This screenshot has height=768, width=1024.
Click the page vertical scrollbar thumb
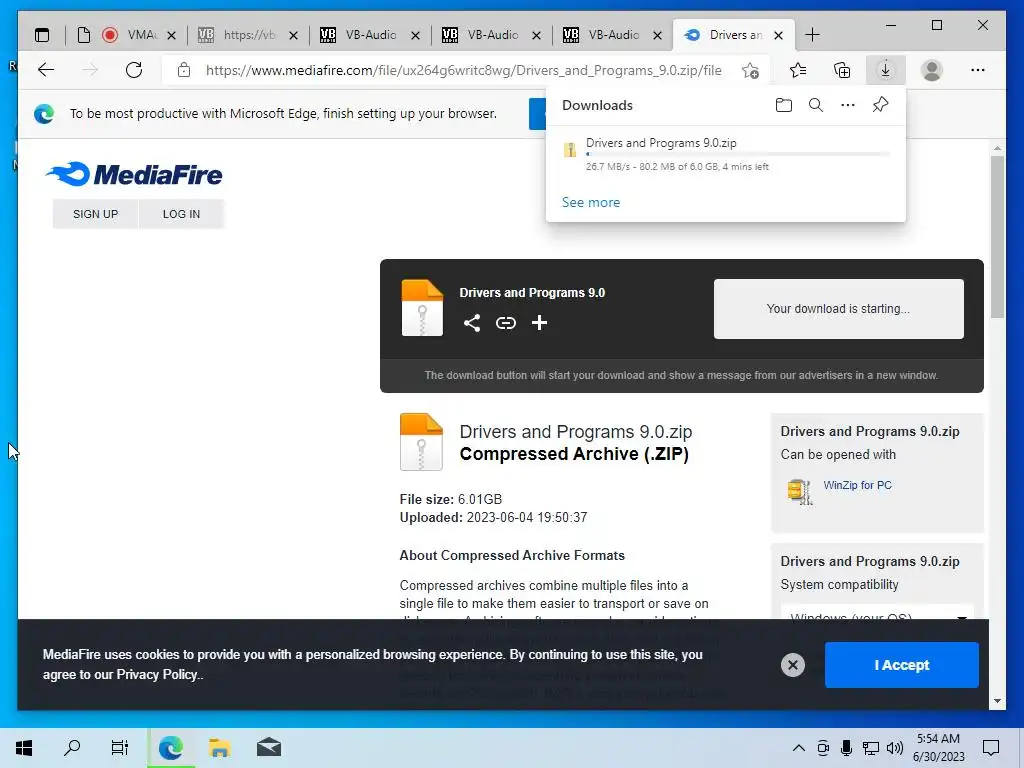(997, 236)
